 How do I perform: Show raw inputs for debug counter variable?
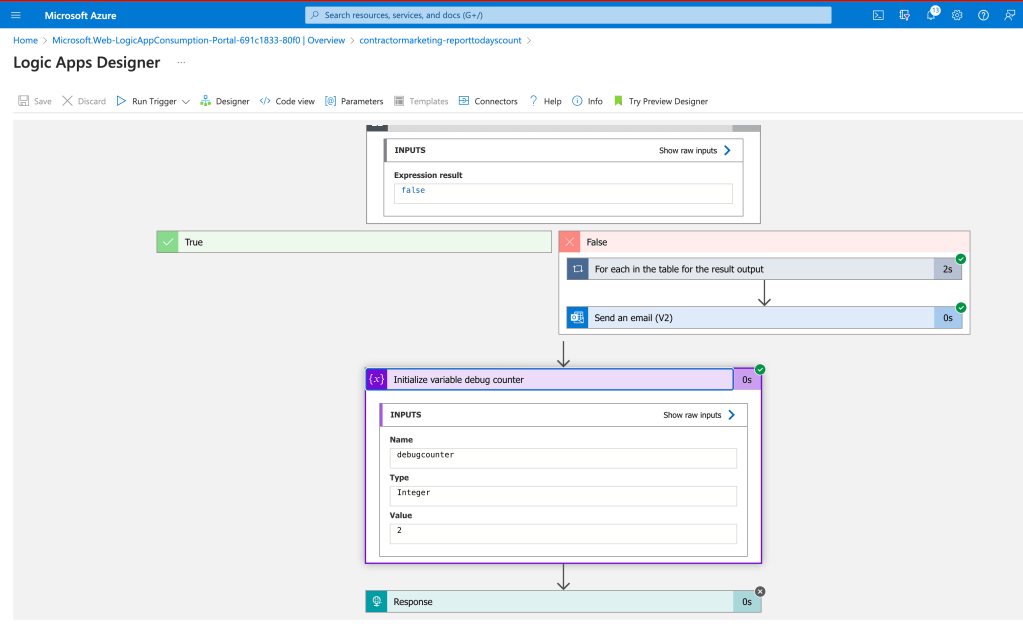click(x=699, y=415)
